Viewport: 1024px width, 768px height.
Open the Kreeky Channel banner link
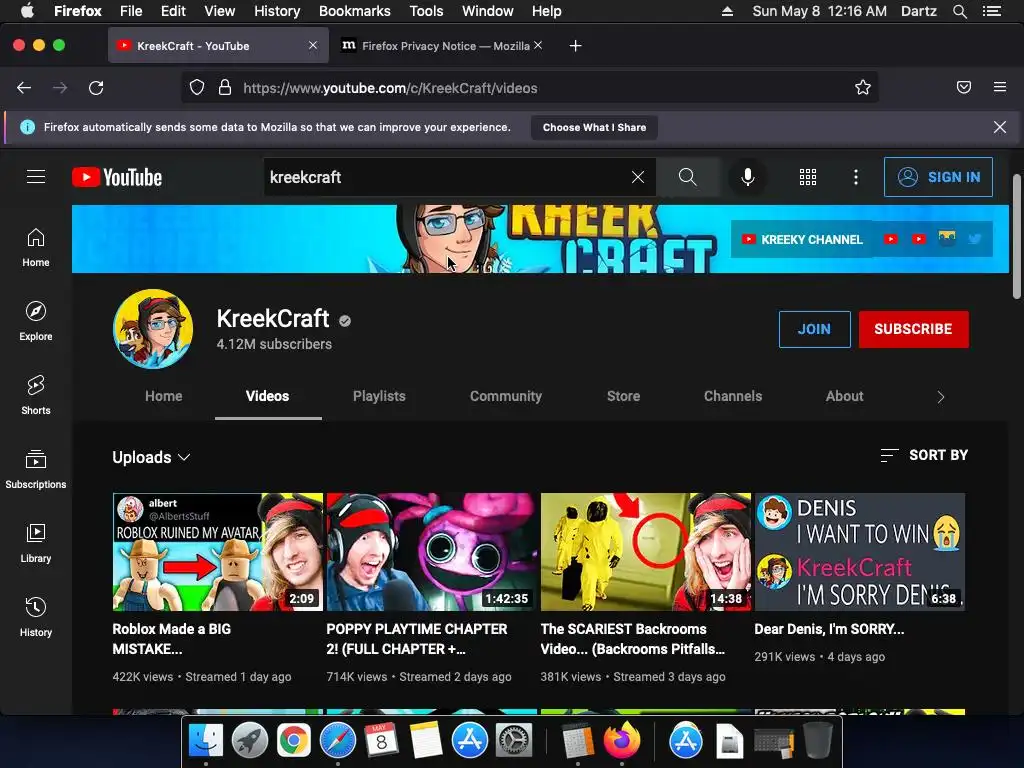pyautogui.click(x=802, y=239)
